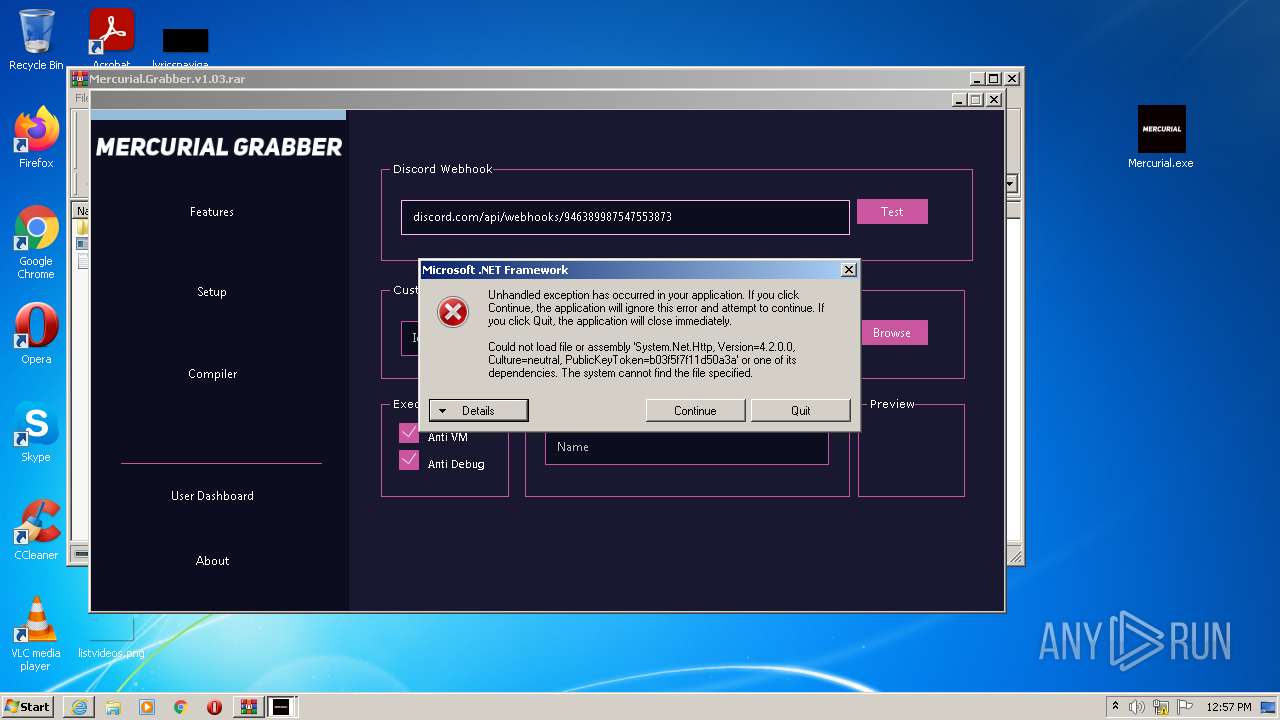Open CCleaner desktop shortcut

(36, 530)
